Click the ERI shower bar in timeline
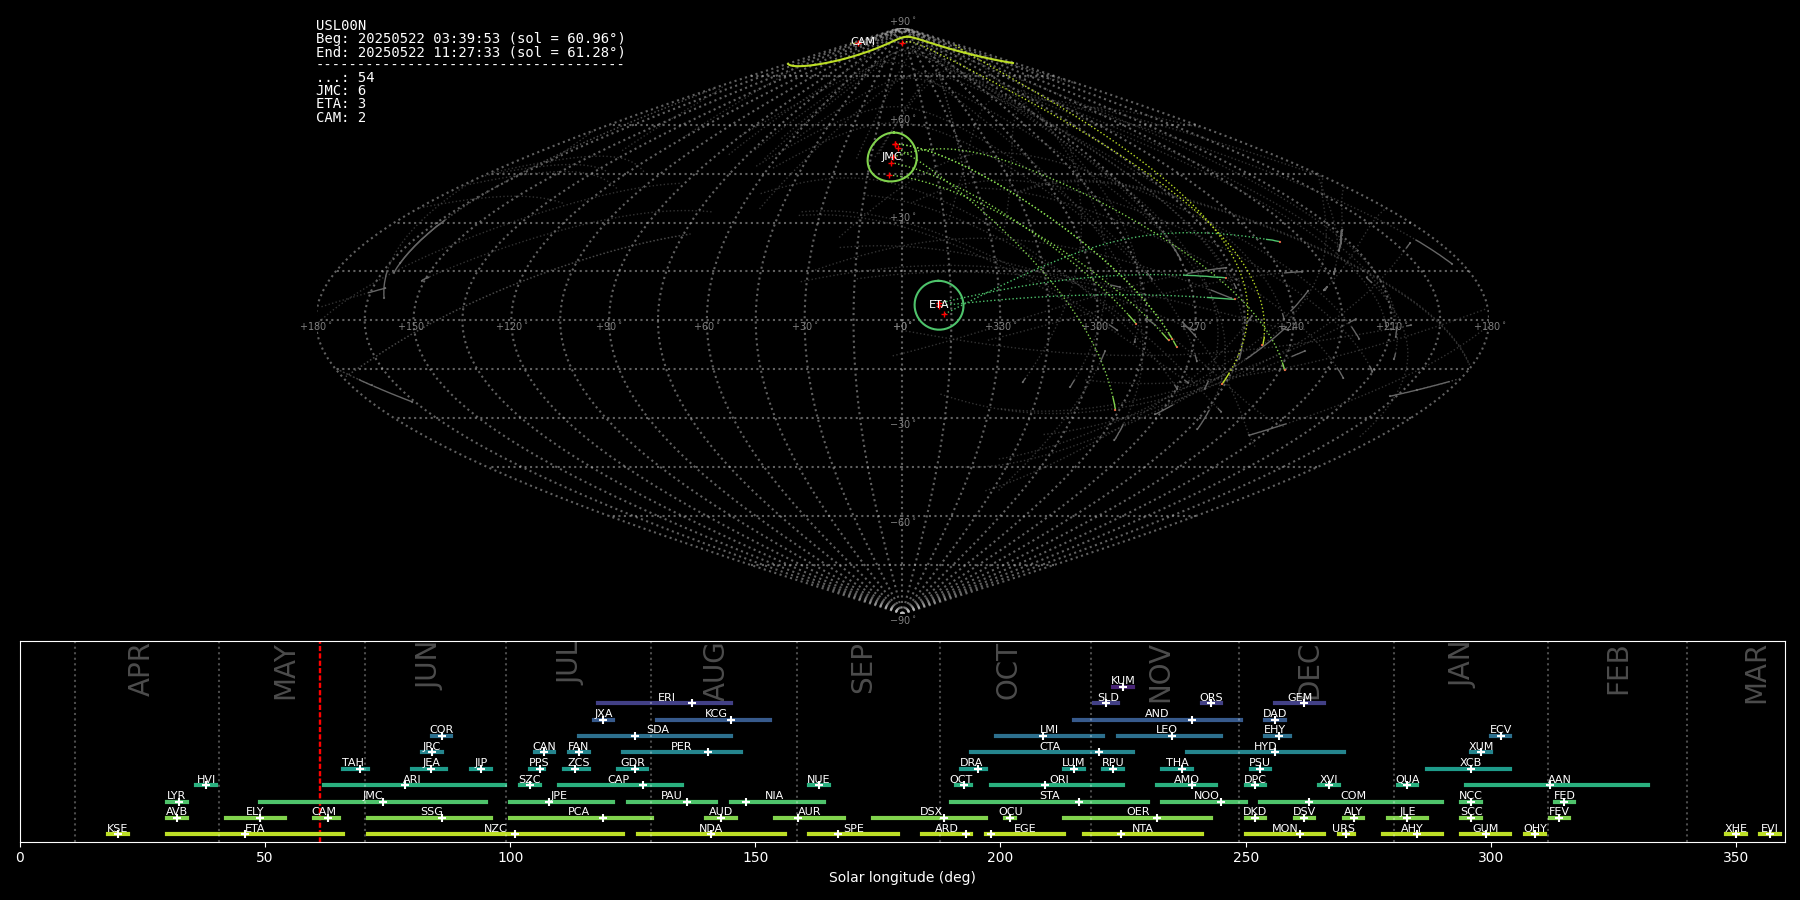The image size is (1800, 900). pyautogui.click(x=664, y=703)
